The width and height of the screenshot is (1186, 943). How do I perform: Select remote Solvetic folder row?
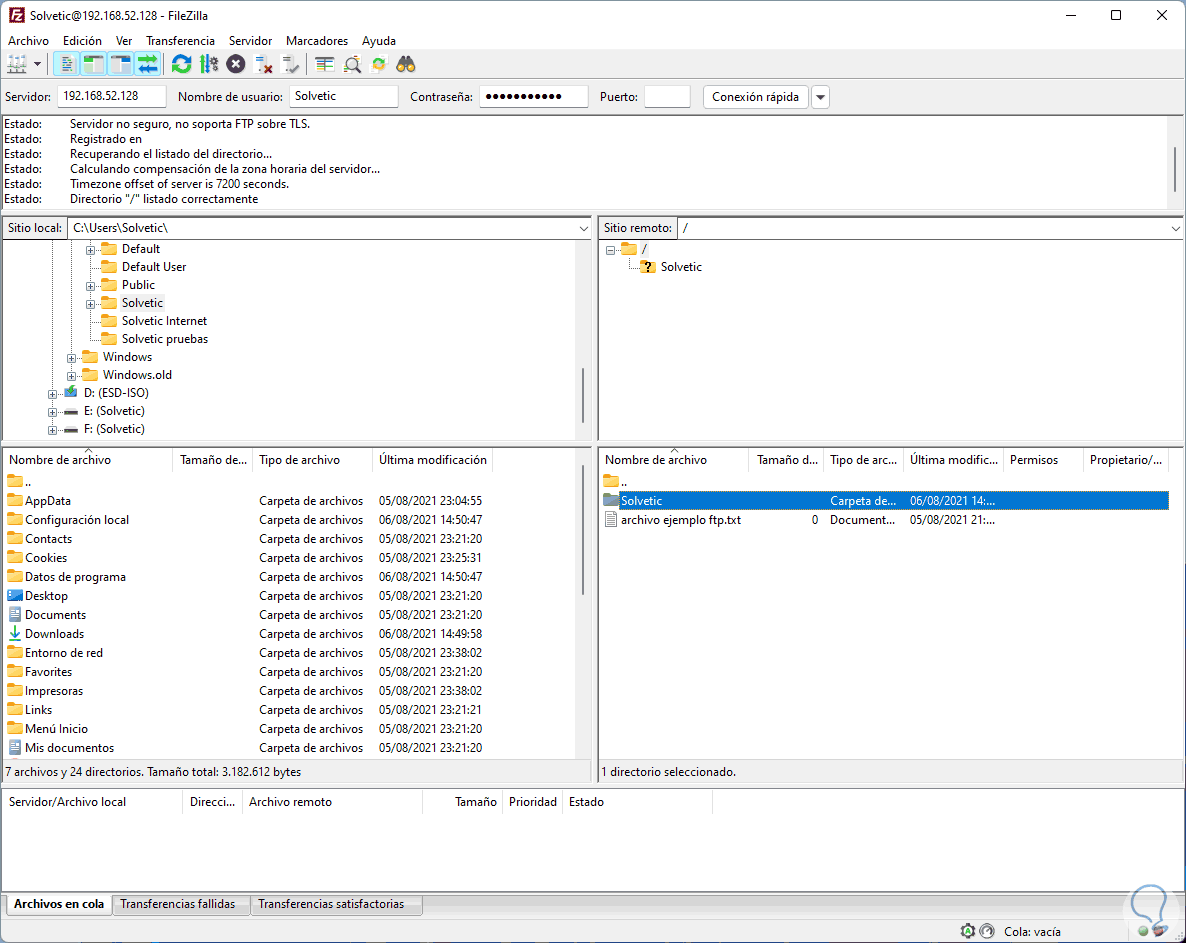[885, 501]
